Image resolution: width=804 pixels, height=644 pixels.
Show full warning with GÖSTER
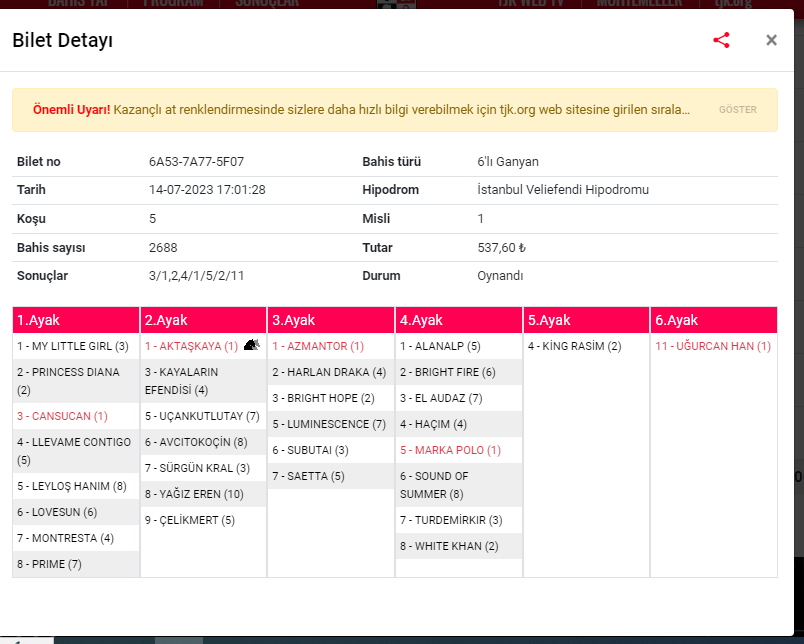(x=738, y=110)
